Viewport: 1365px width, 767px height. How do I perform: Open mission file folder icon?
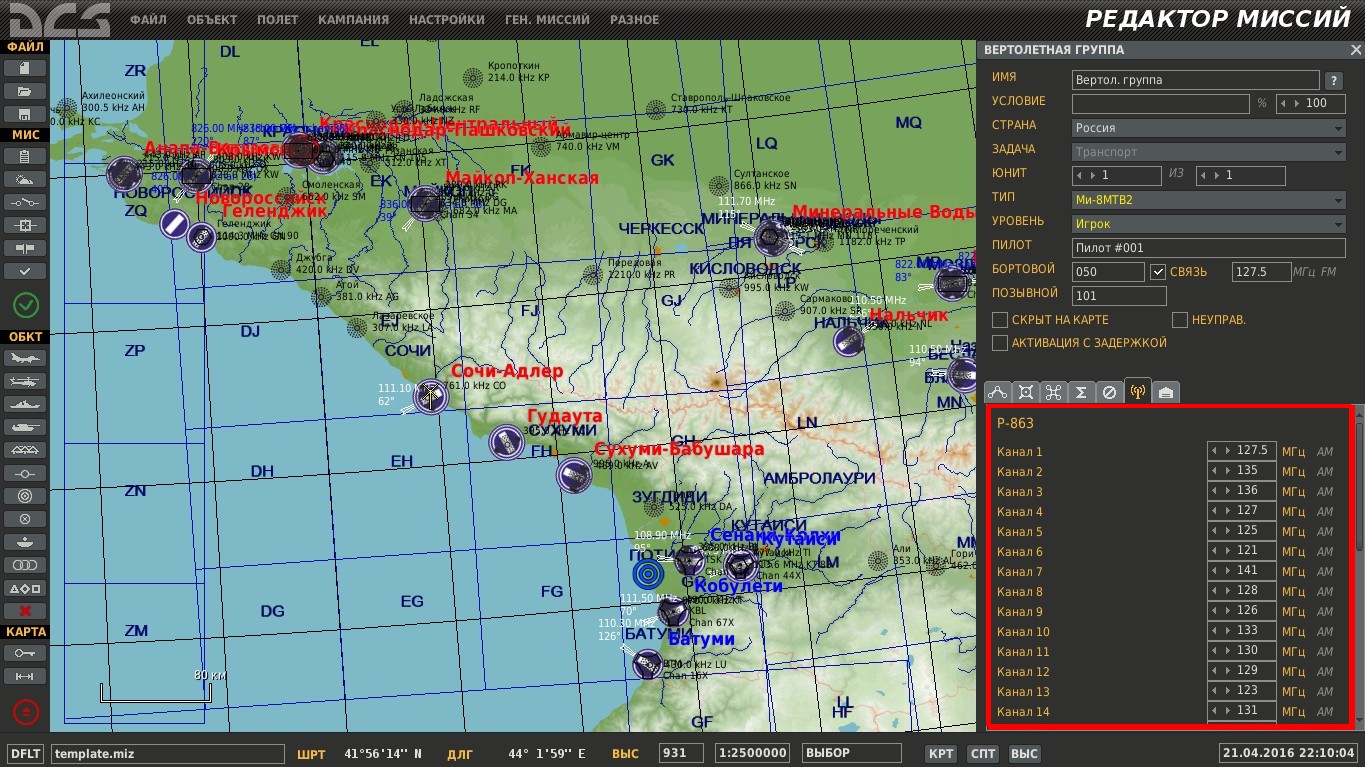25,91
